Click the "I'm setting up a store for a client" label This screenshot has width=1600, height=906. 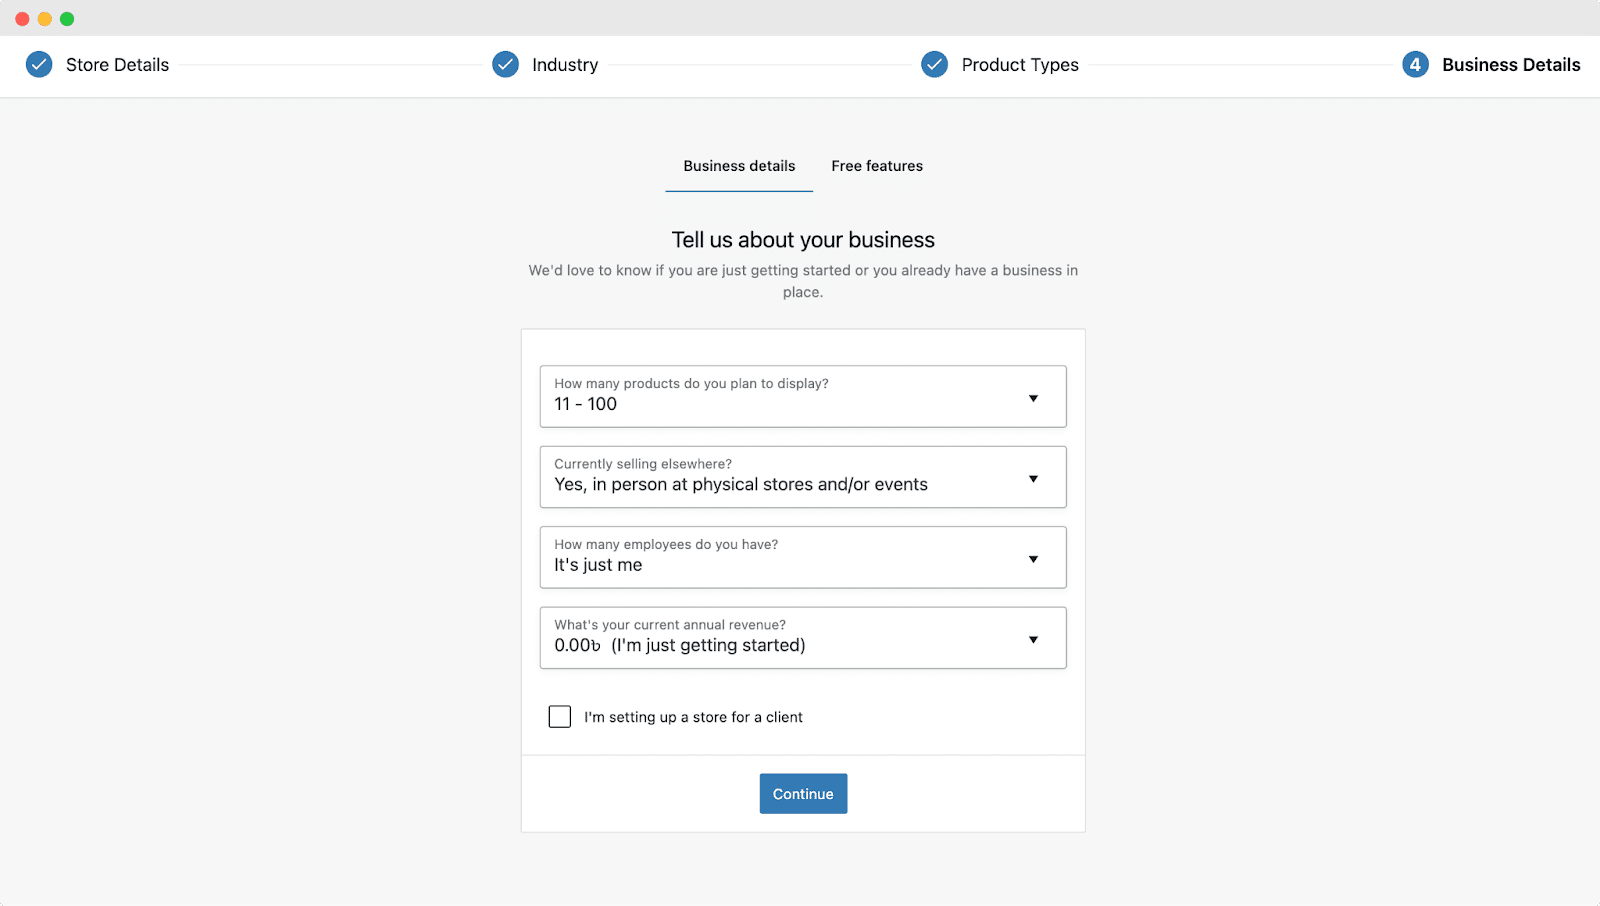point(693,717)
